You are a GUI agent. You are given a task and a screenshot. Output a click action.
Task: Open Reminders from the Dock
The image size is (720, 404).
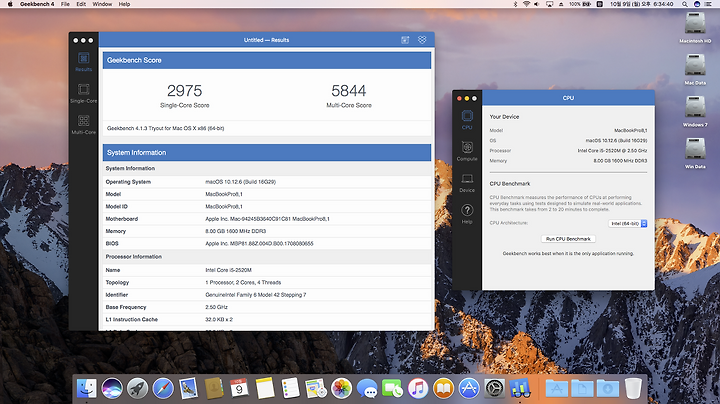[x=290, y=388]
